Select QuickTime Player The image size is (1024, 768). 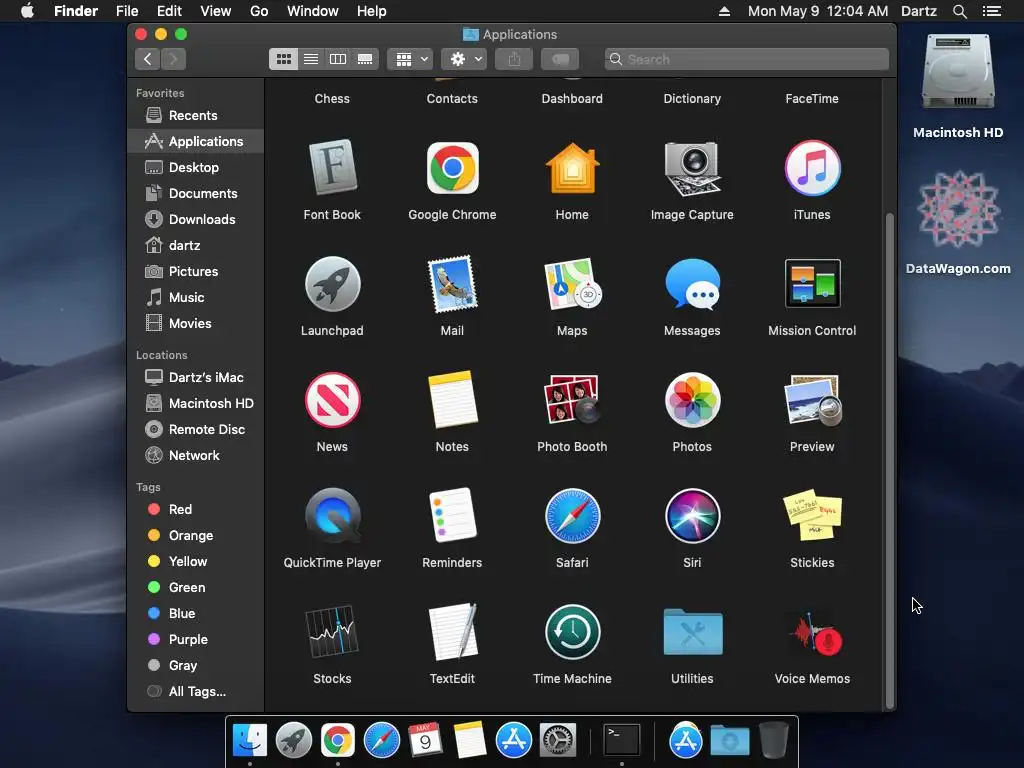[x=332, y=515]
